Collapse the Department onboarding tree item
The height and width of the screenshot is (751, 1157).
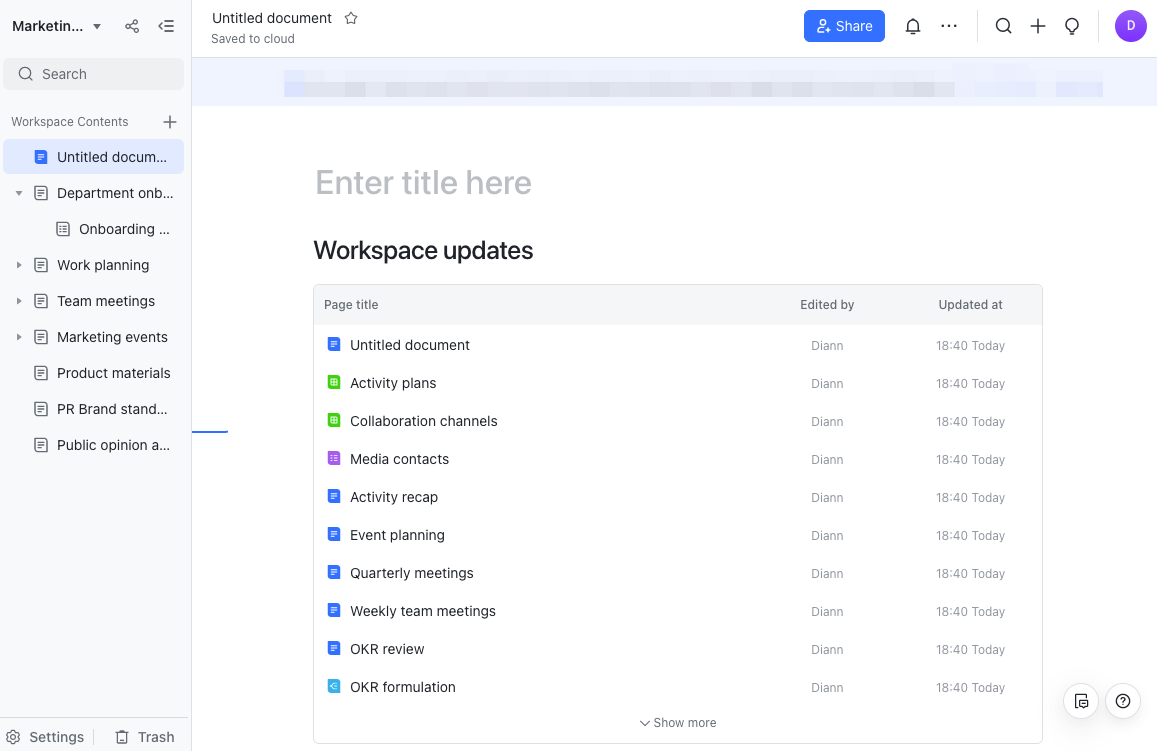click(x=19, y=193)
